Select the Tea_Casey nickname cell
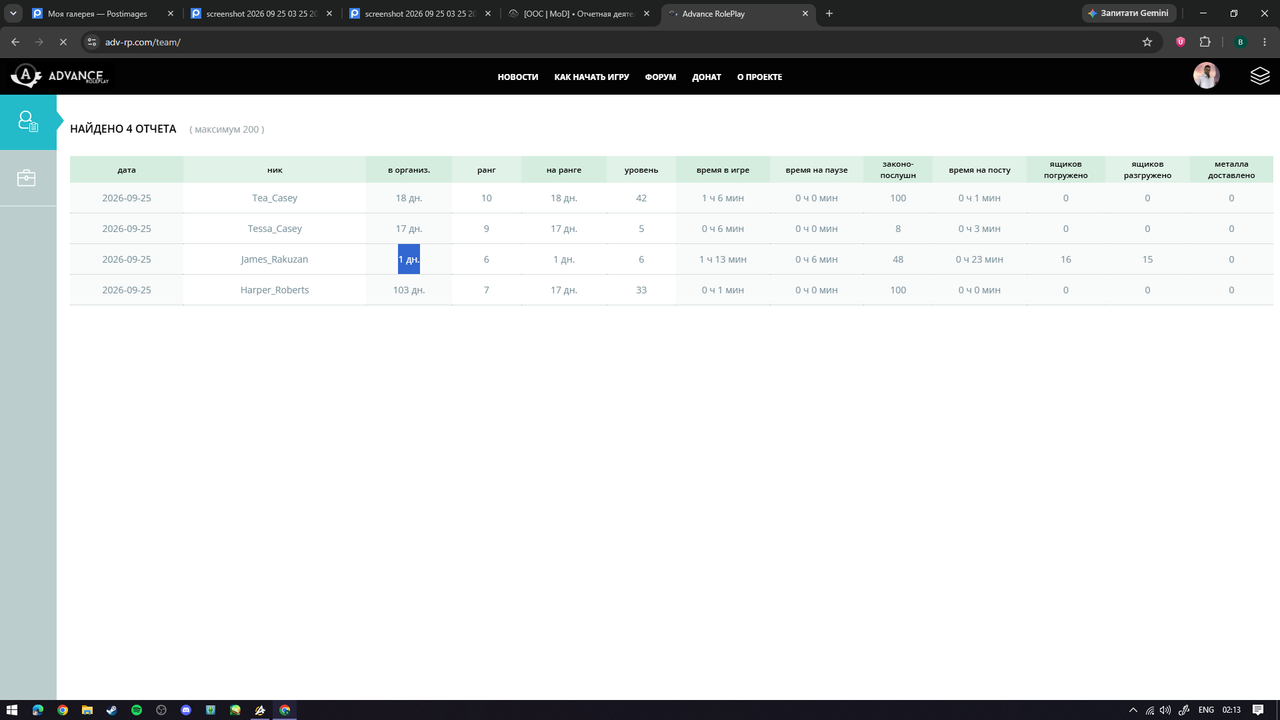This screenshot has width=1280, height=720. pyautogui.click(x=275, y=198)
